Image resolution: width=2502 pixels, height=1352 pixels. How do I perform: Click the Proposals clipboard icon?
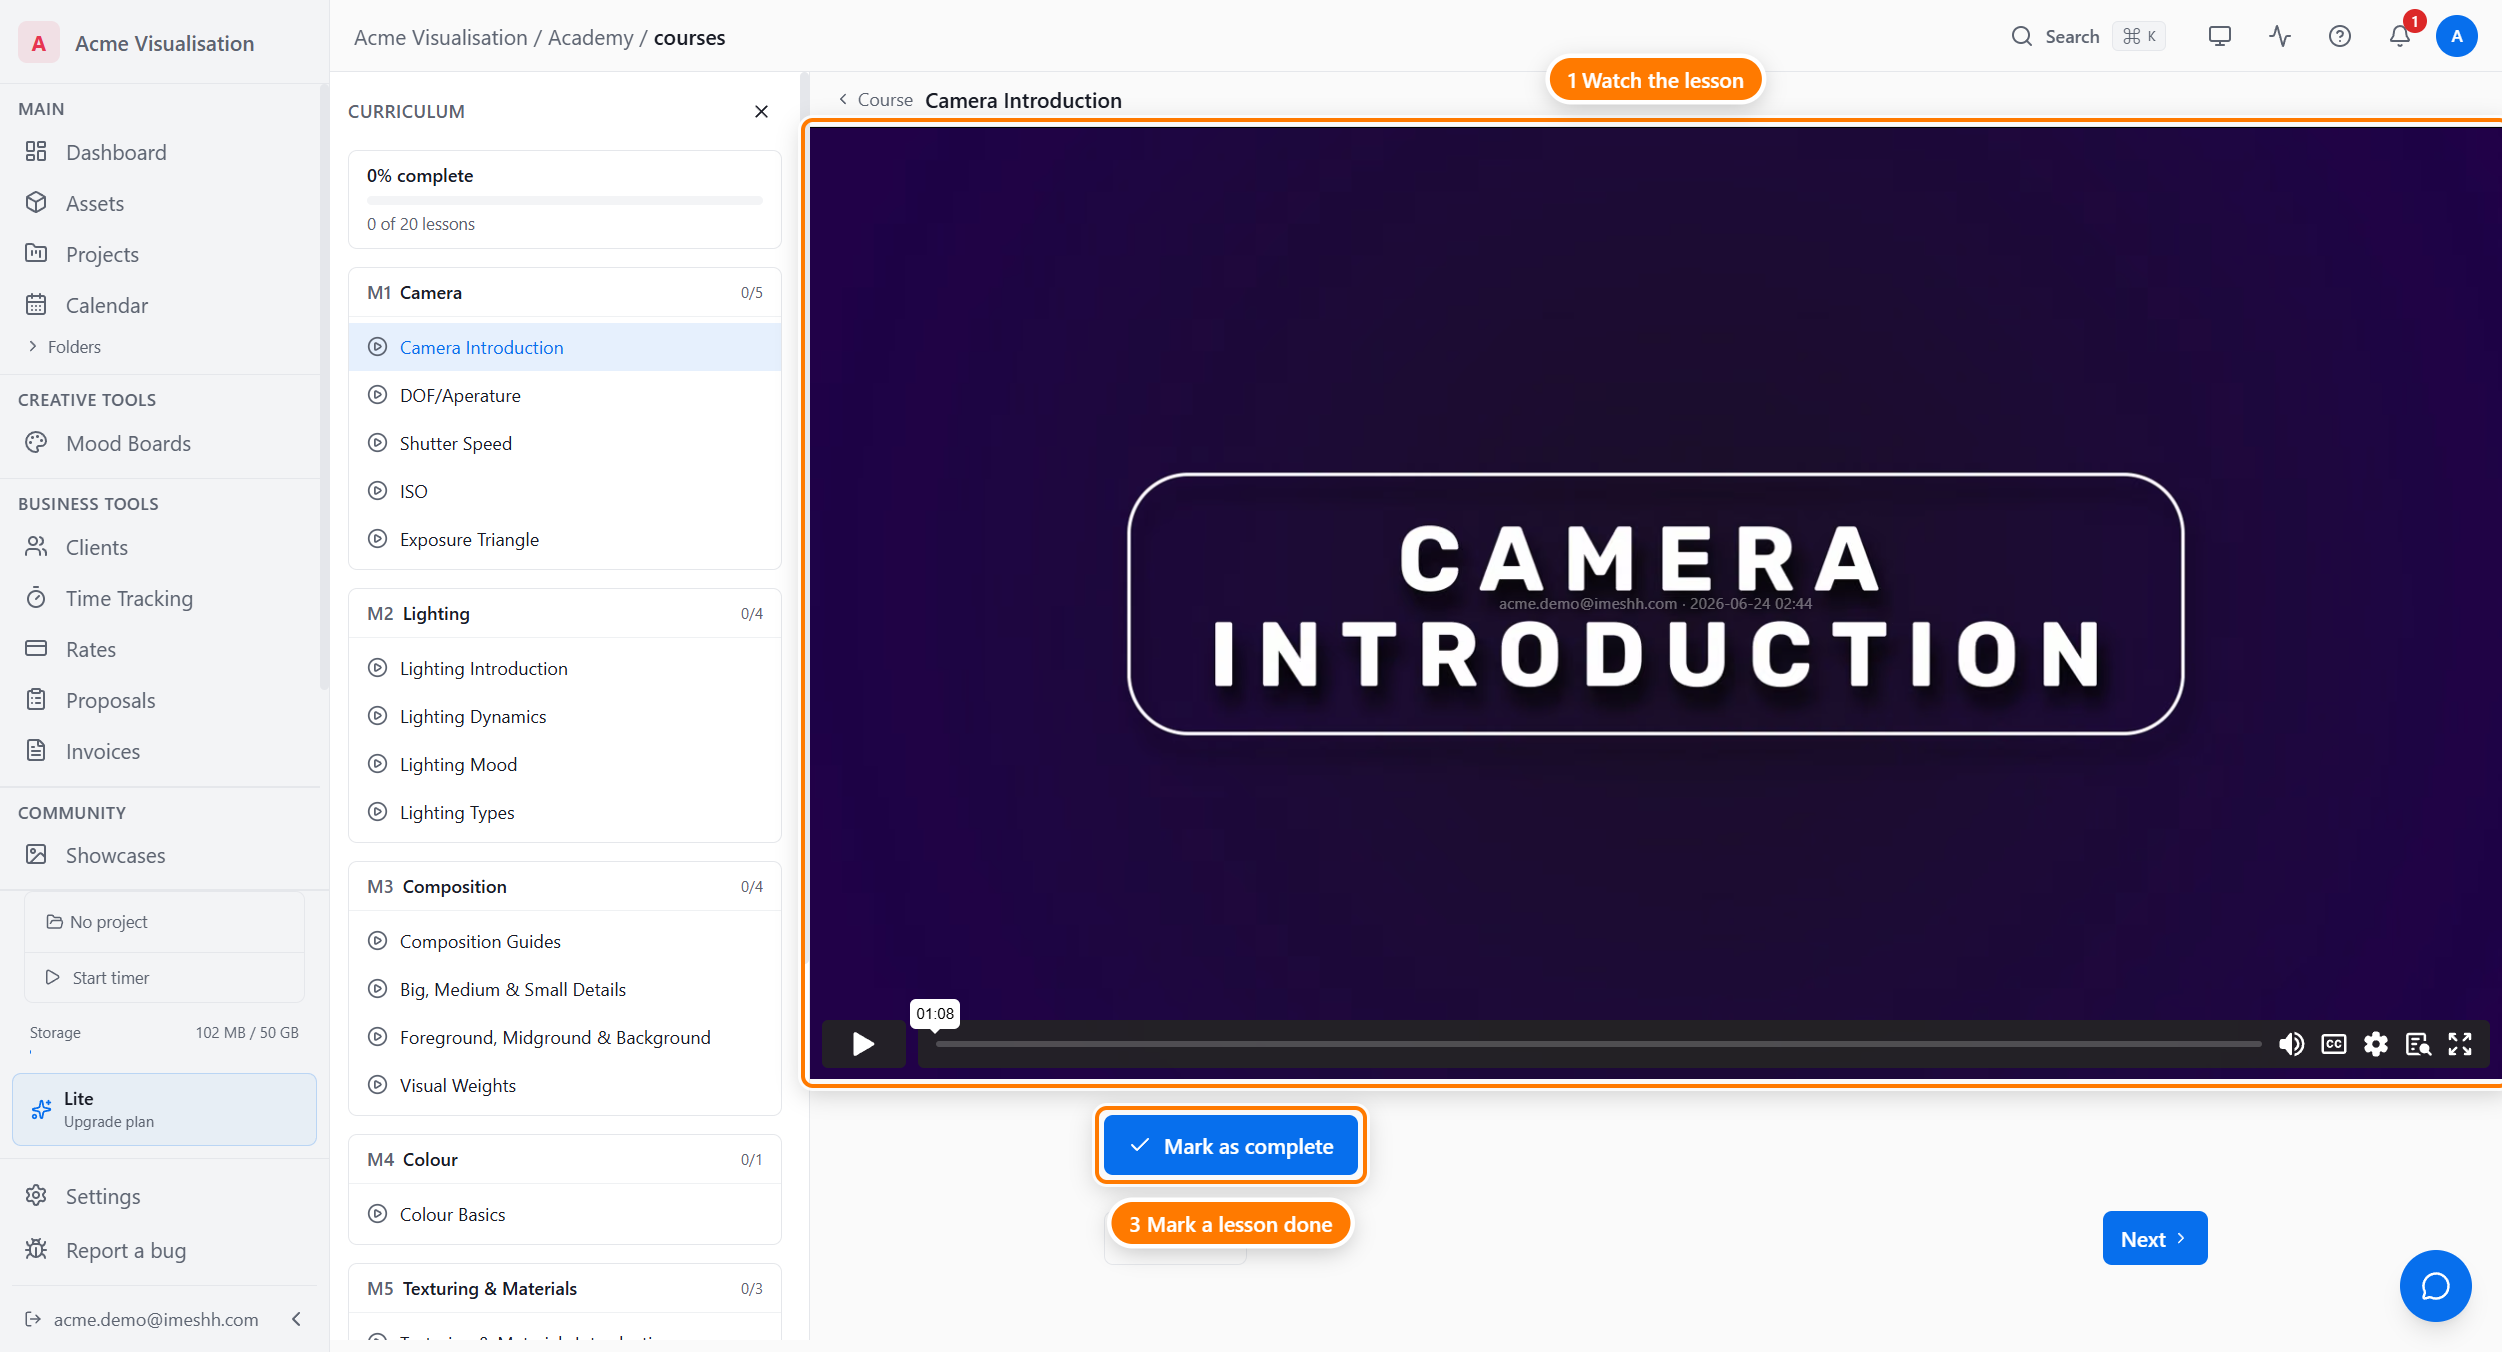click(36, 700)
